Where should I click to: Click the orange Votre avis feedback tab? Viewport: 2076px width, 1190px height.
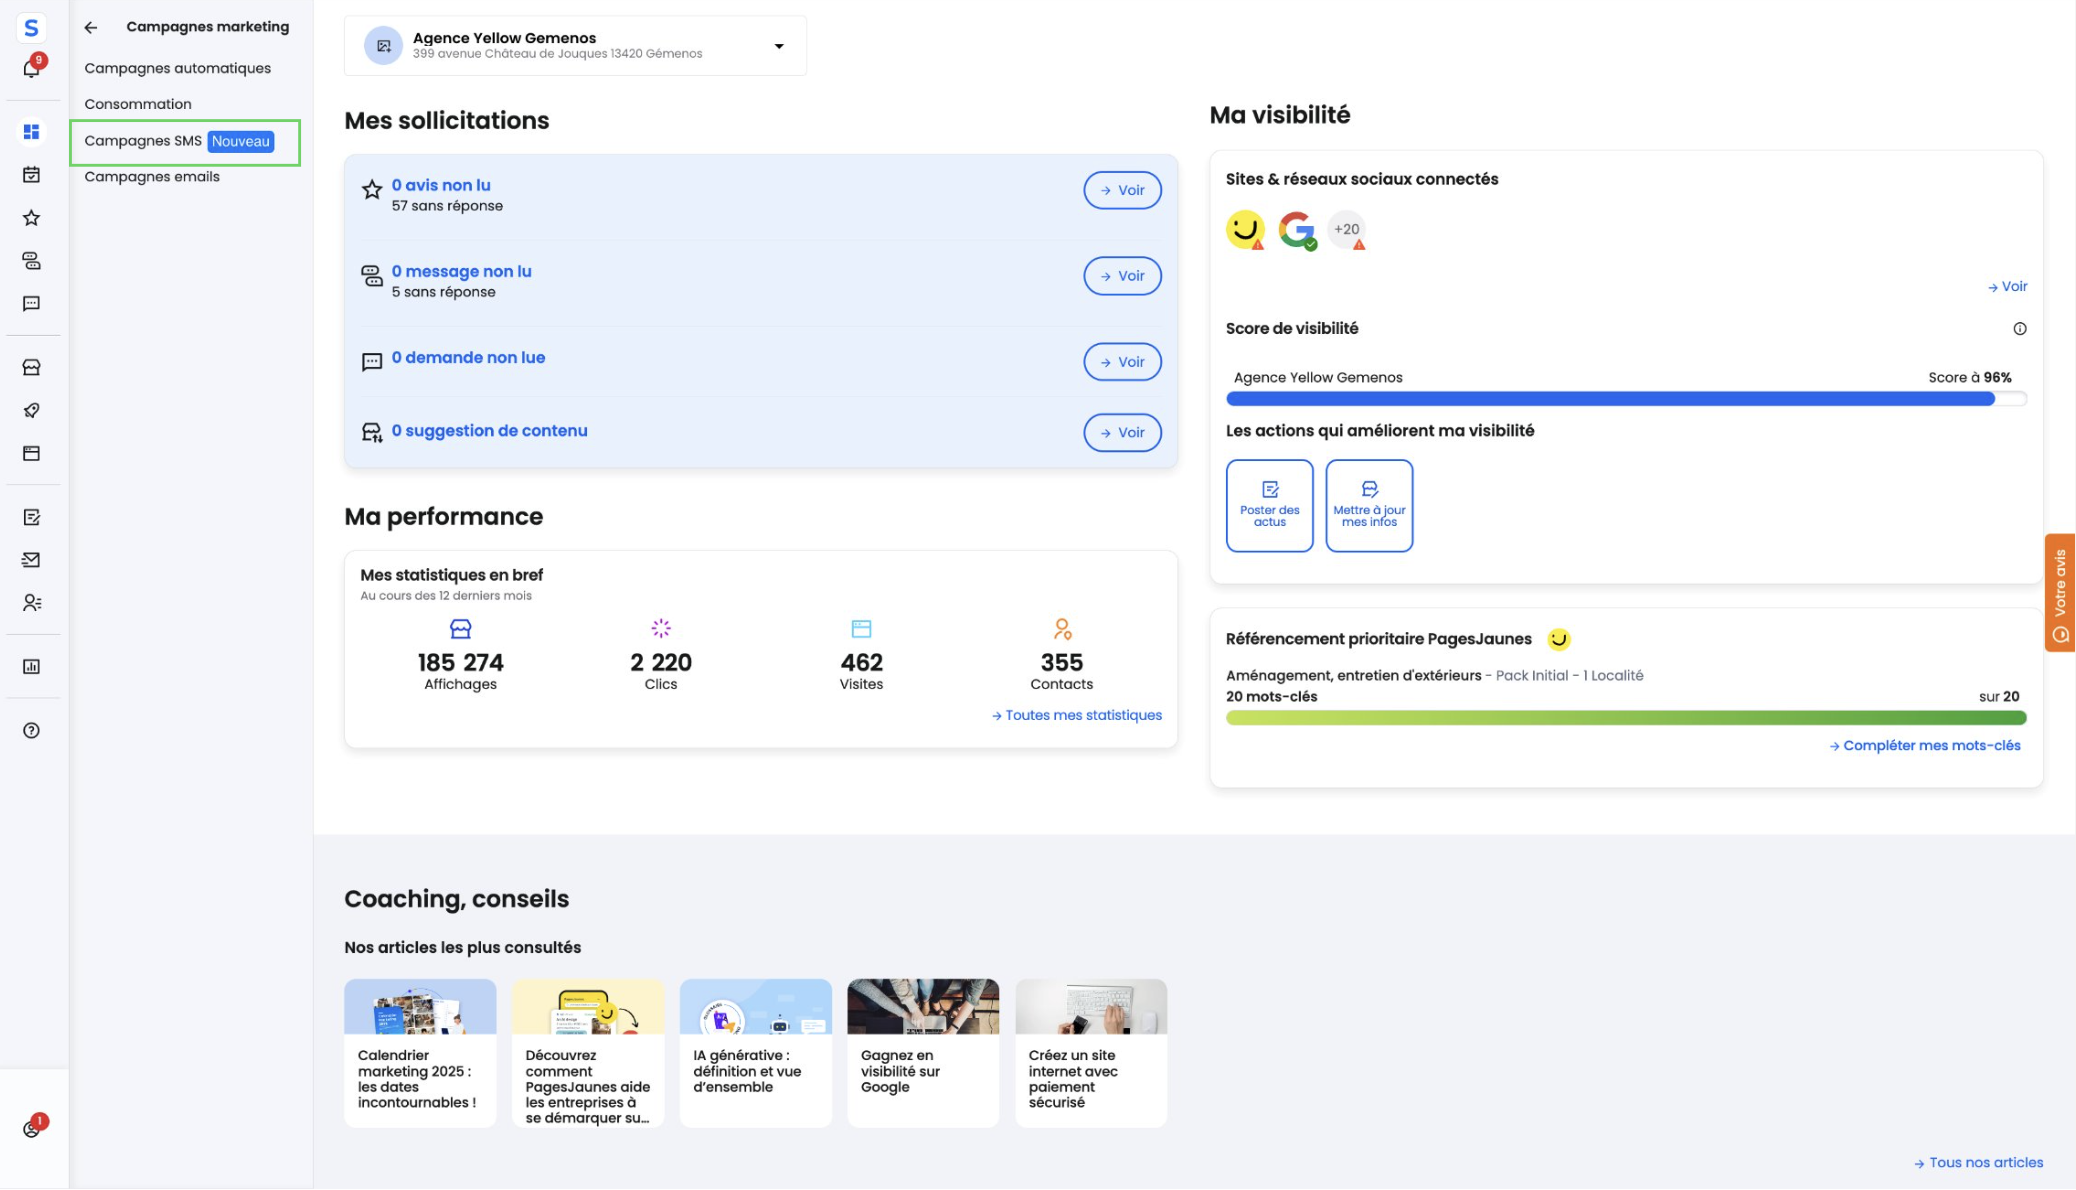click(2060, 593)
